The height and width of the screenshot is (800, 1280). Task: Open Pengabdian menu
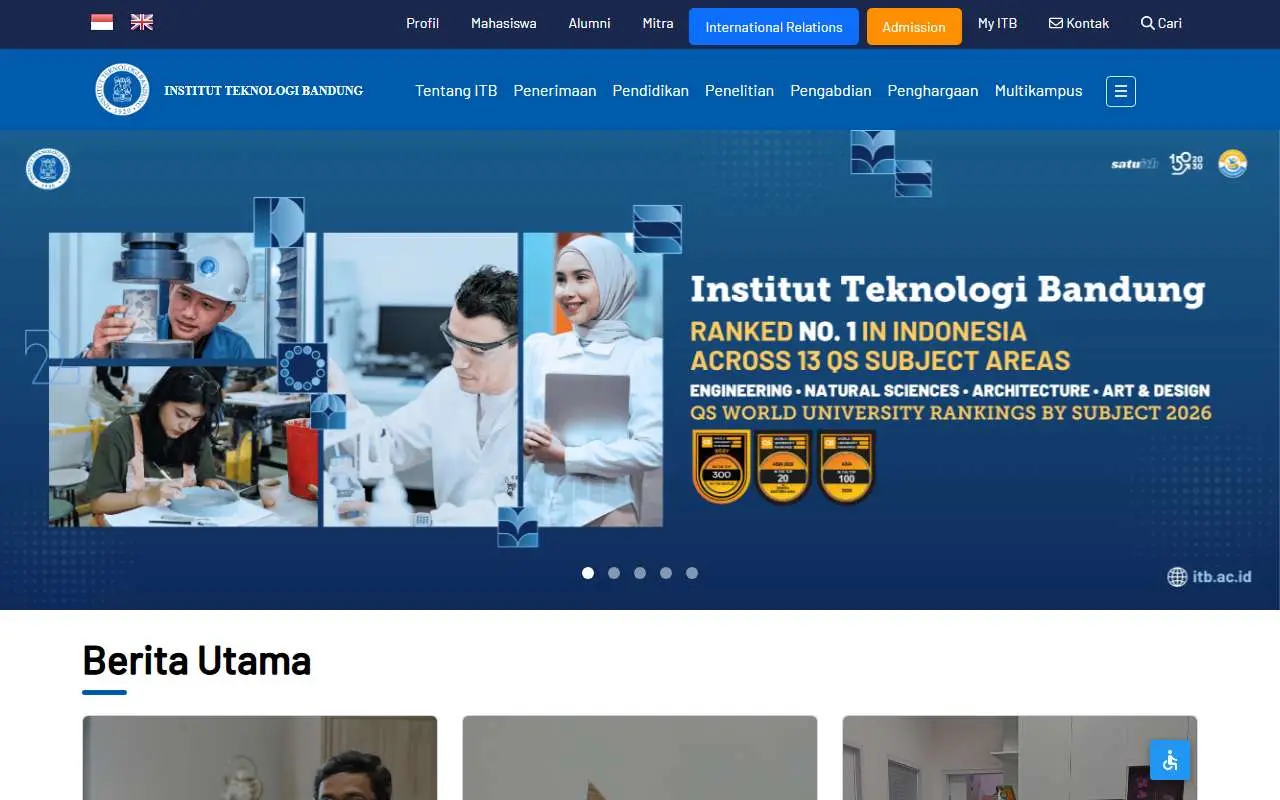tap(831, 91)
